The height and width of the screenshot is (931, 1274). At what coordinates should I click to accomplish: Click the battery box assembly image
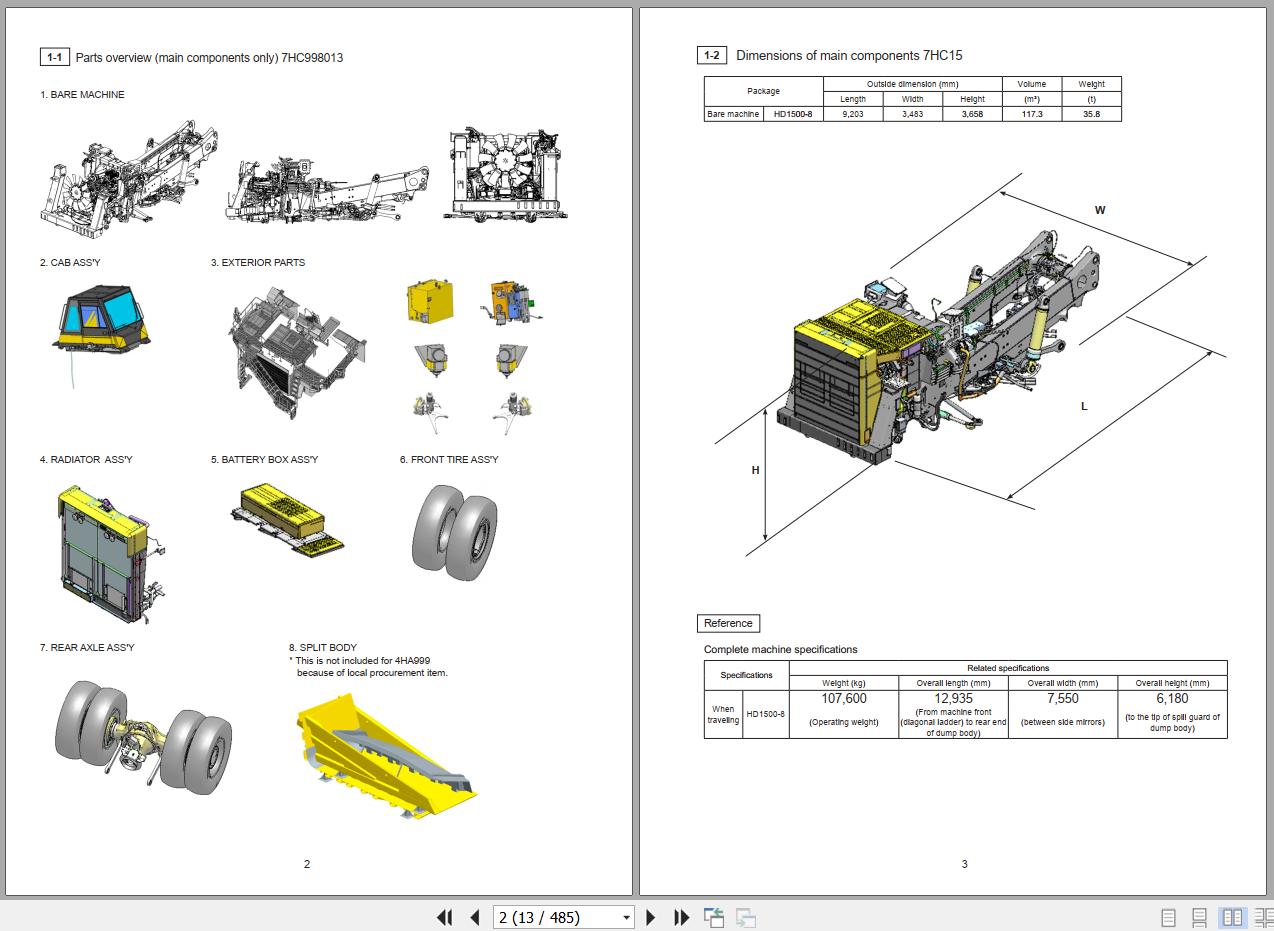pyautogui.click(x=289, y=517)
